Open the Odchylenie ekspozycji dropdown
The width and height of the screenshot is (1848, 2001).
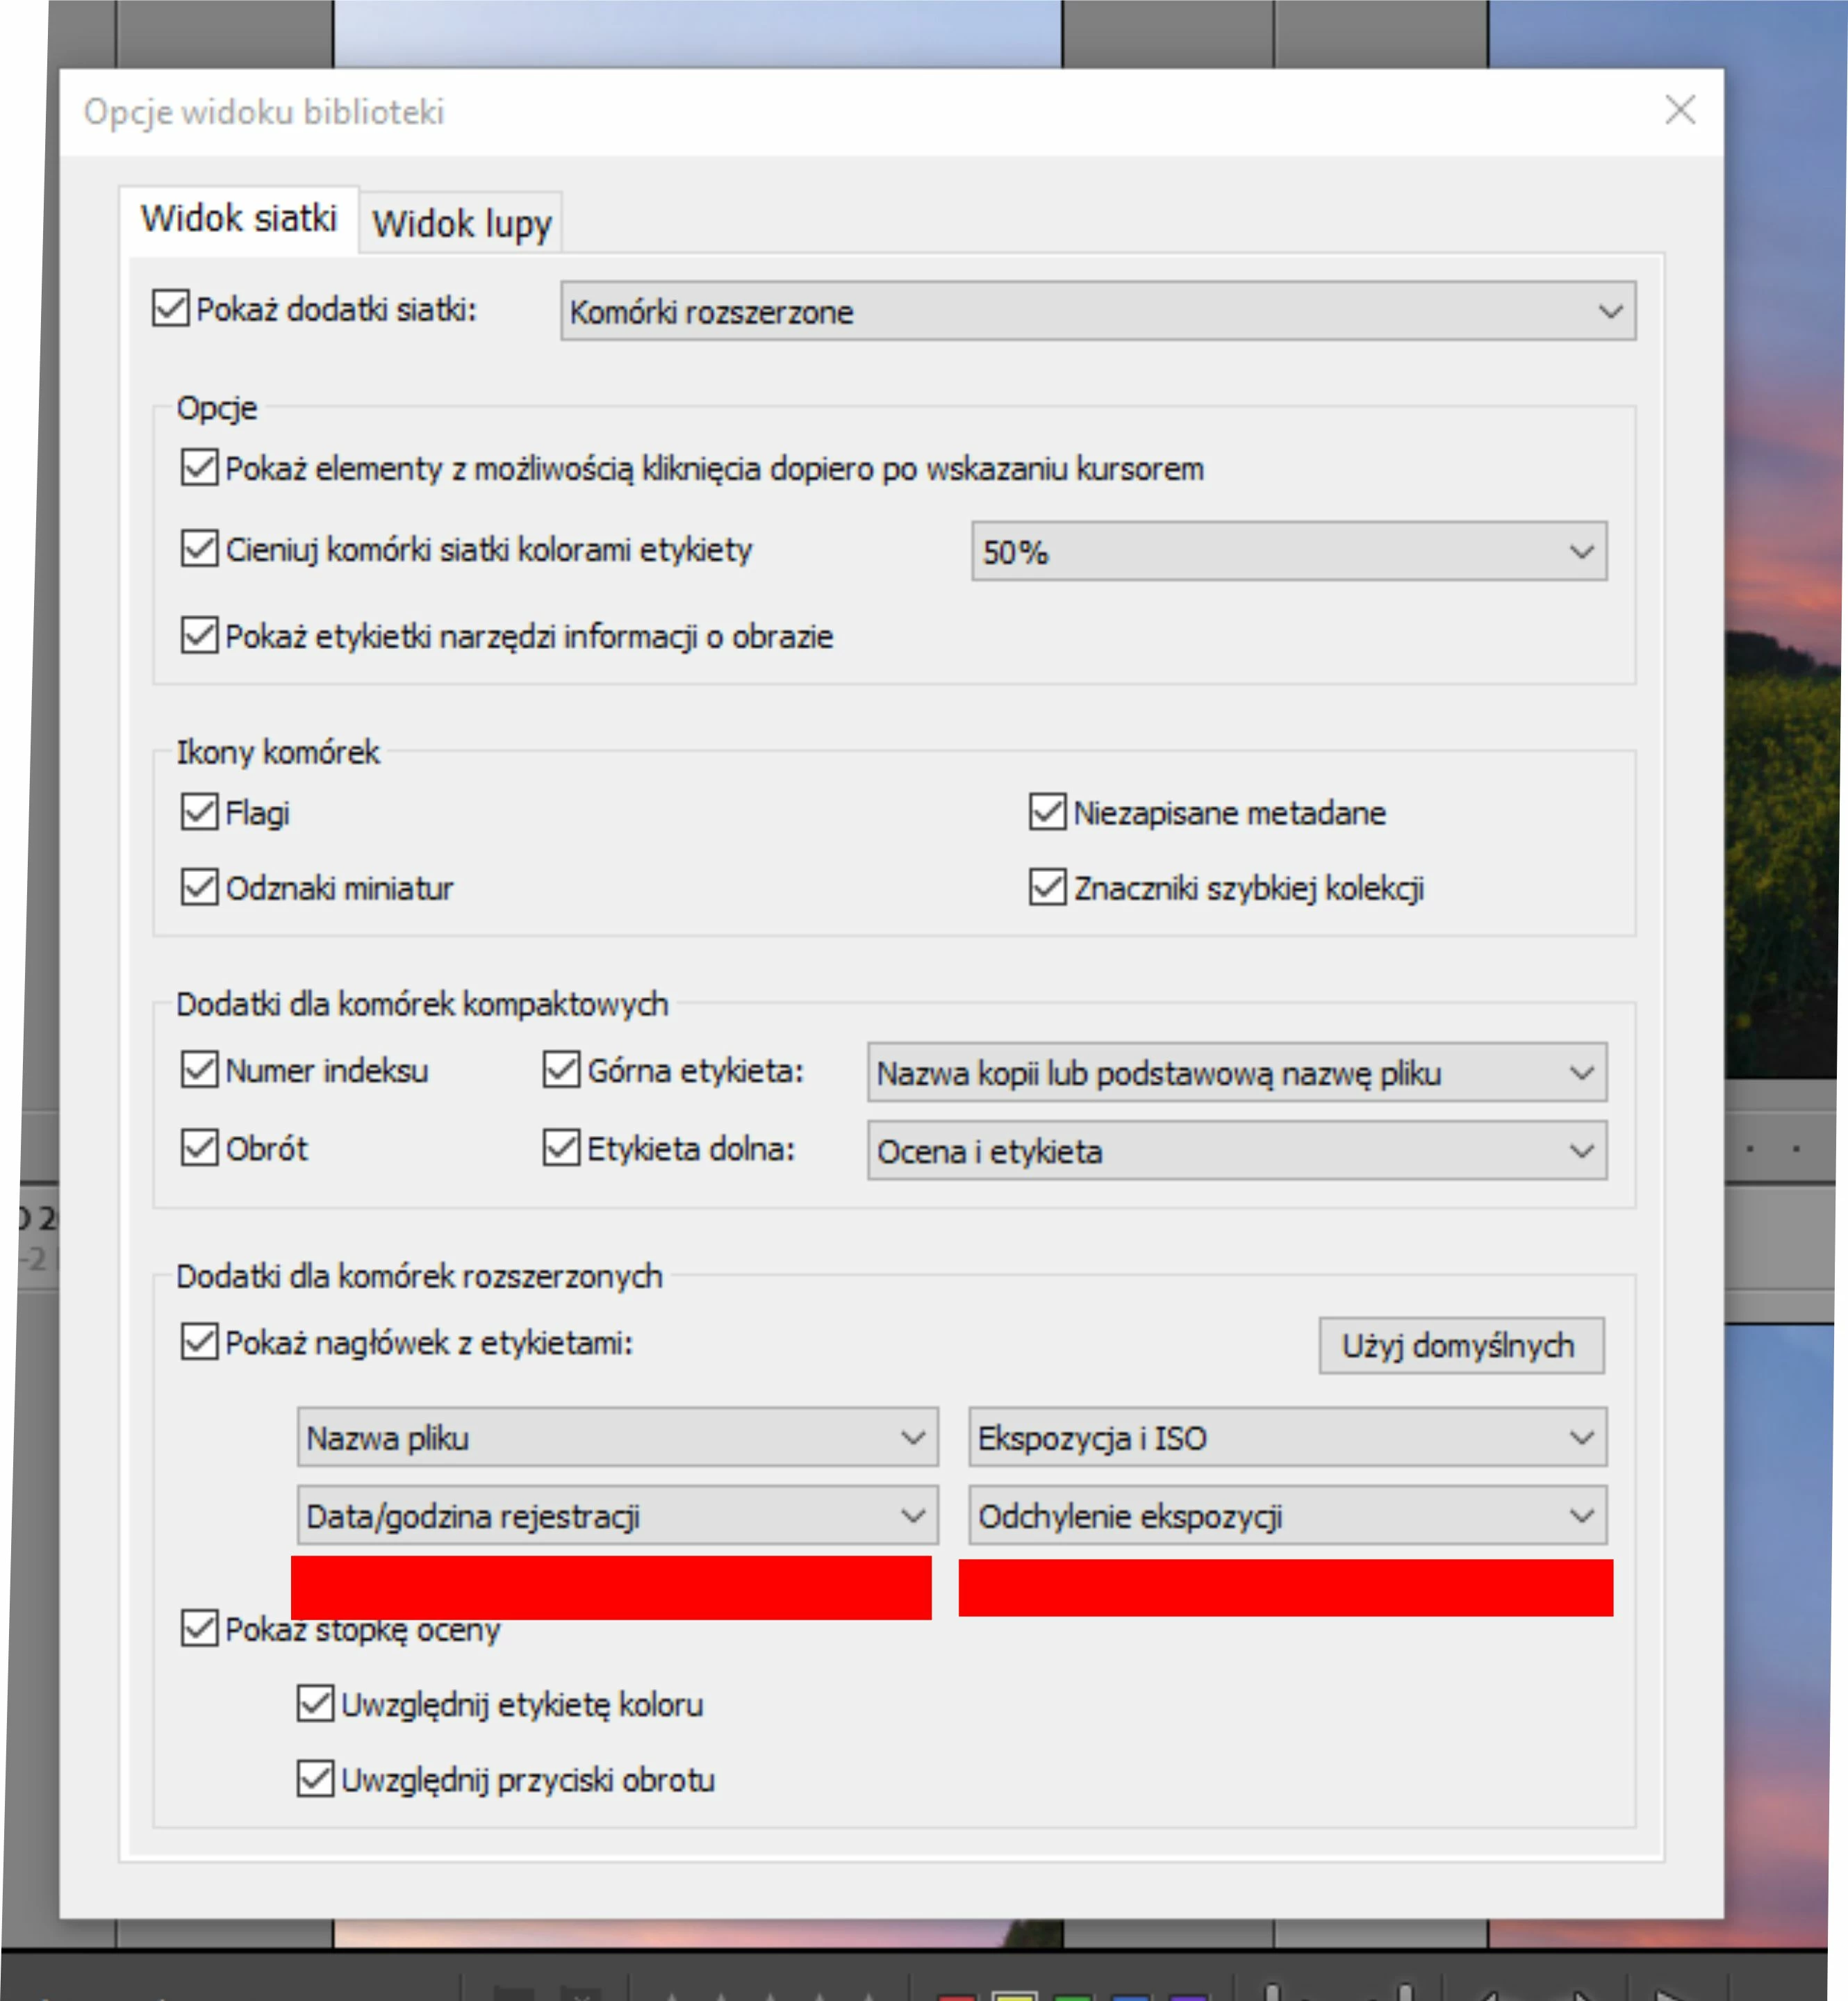pos(1287,1516)
